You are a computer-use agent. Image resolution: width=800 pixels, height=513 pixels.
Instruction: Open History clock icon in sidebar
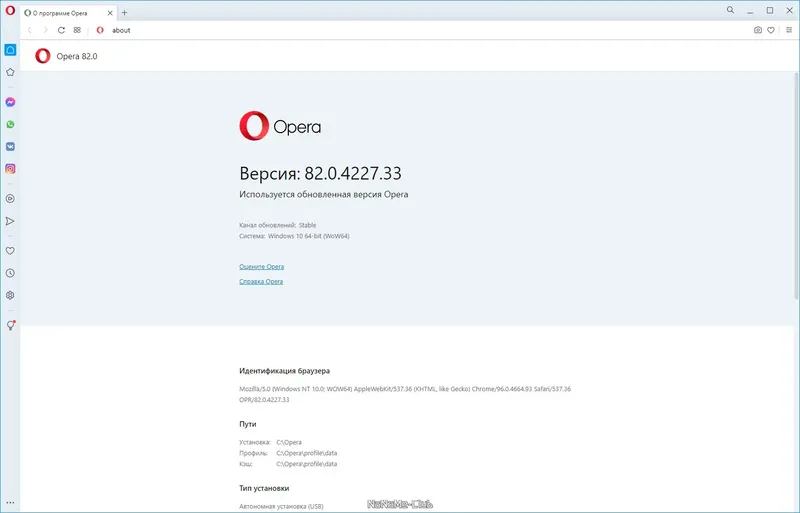coord(10,273)
